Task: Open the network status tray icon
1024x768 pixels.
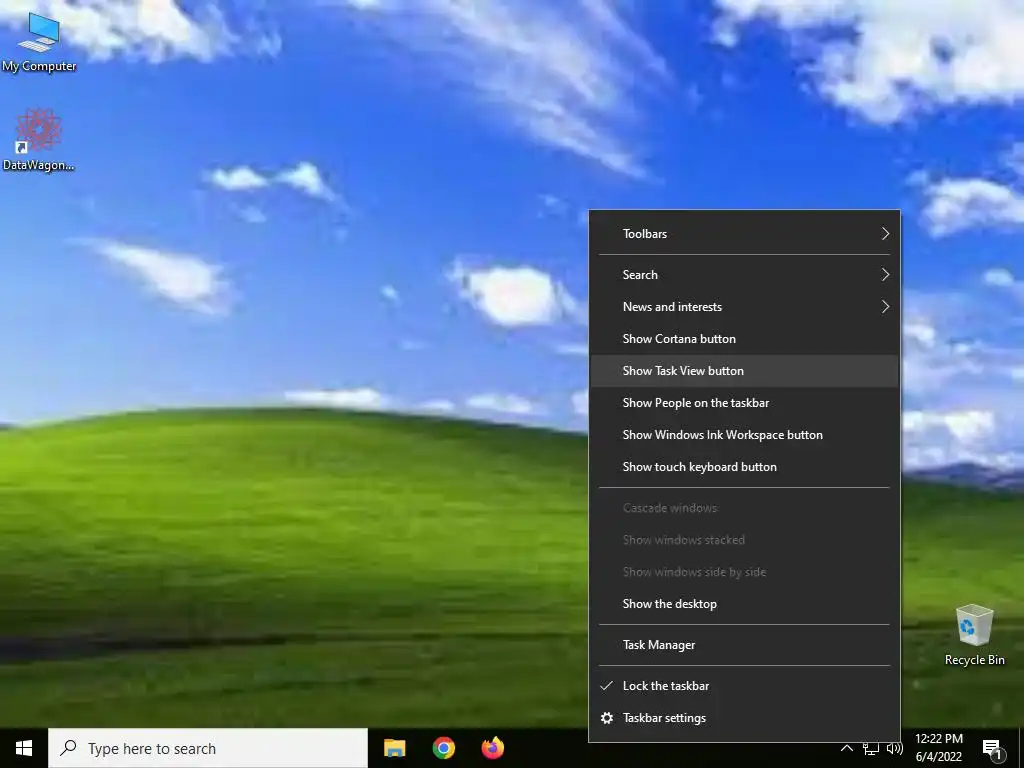Action: tap(871, 748)
